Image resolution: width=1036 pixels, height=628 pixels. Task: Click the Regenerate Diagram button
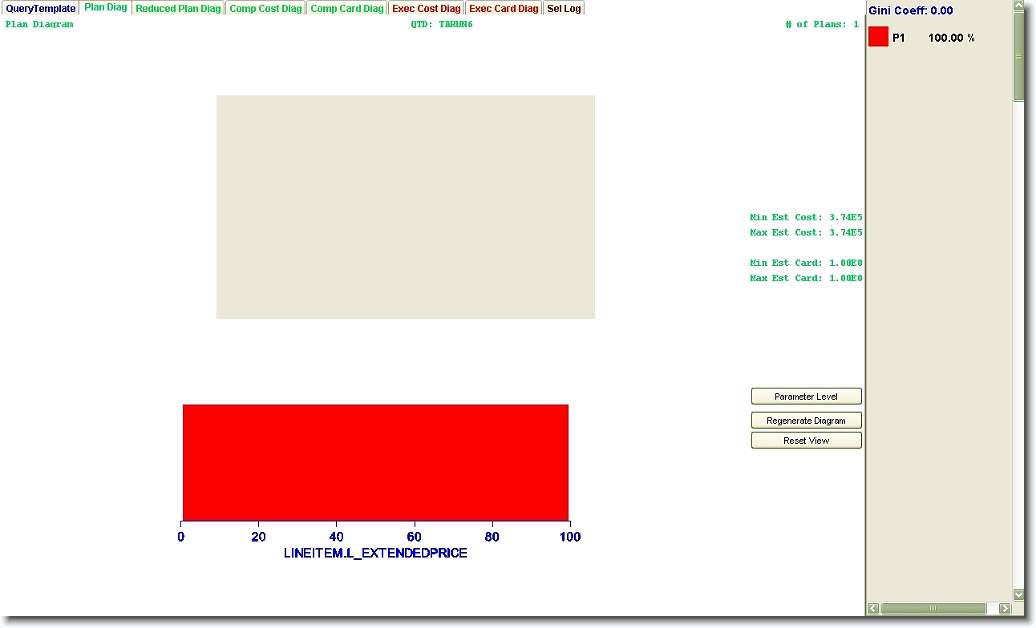point(806,421)
